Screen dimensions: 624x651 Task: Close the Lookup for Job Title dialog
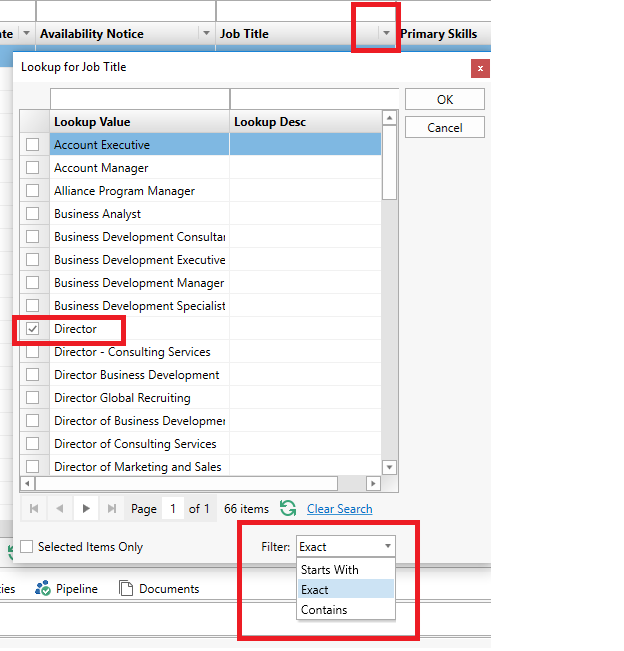[480, 69]
